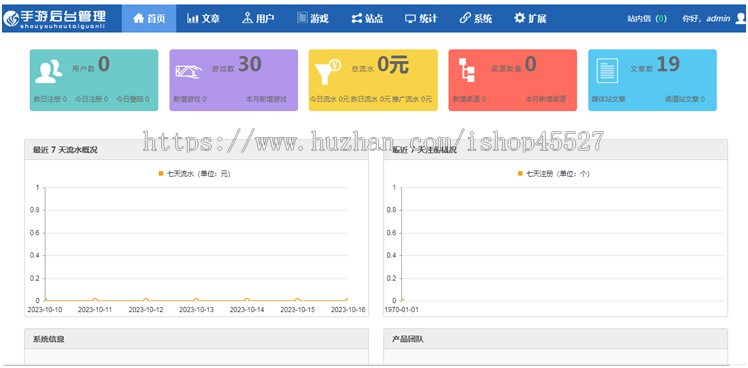Click 新增渠道 0 text
748x368 pixels.
pos(469,99)
